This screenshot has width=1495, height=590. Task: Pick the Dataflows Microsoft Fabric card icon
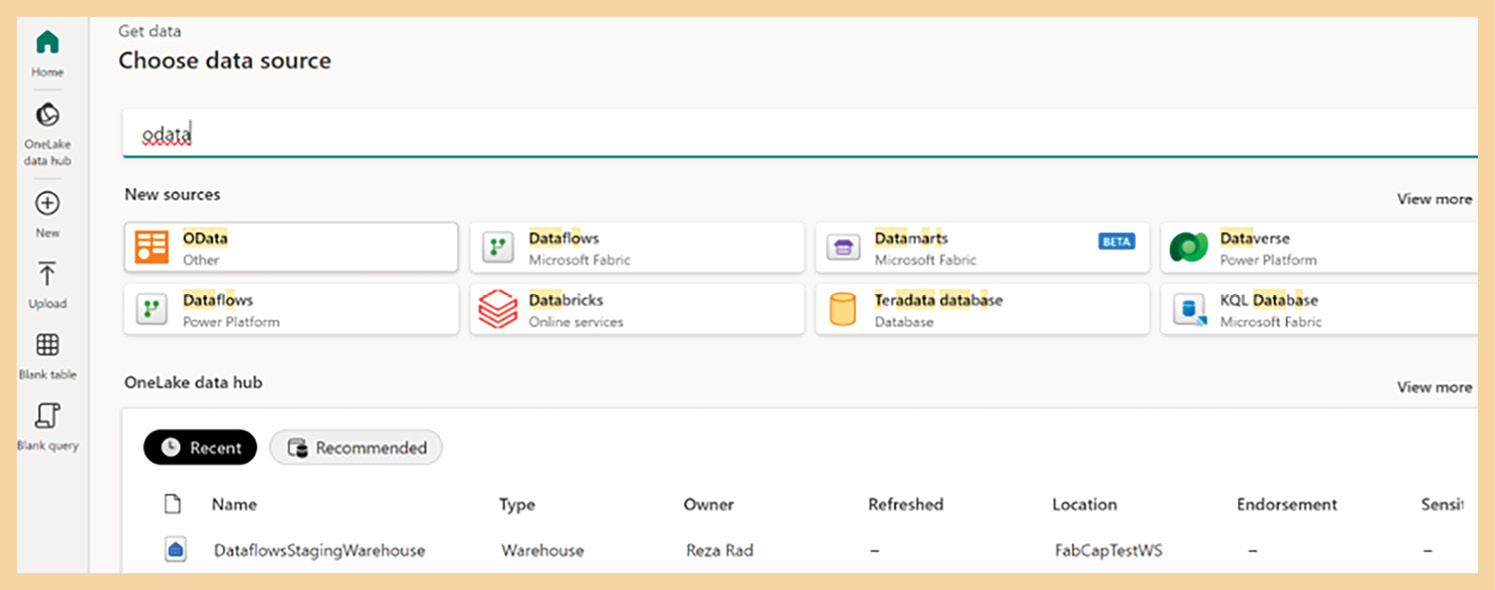click(x=498, y=248)
